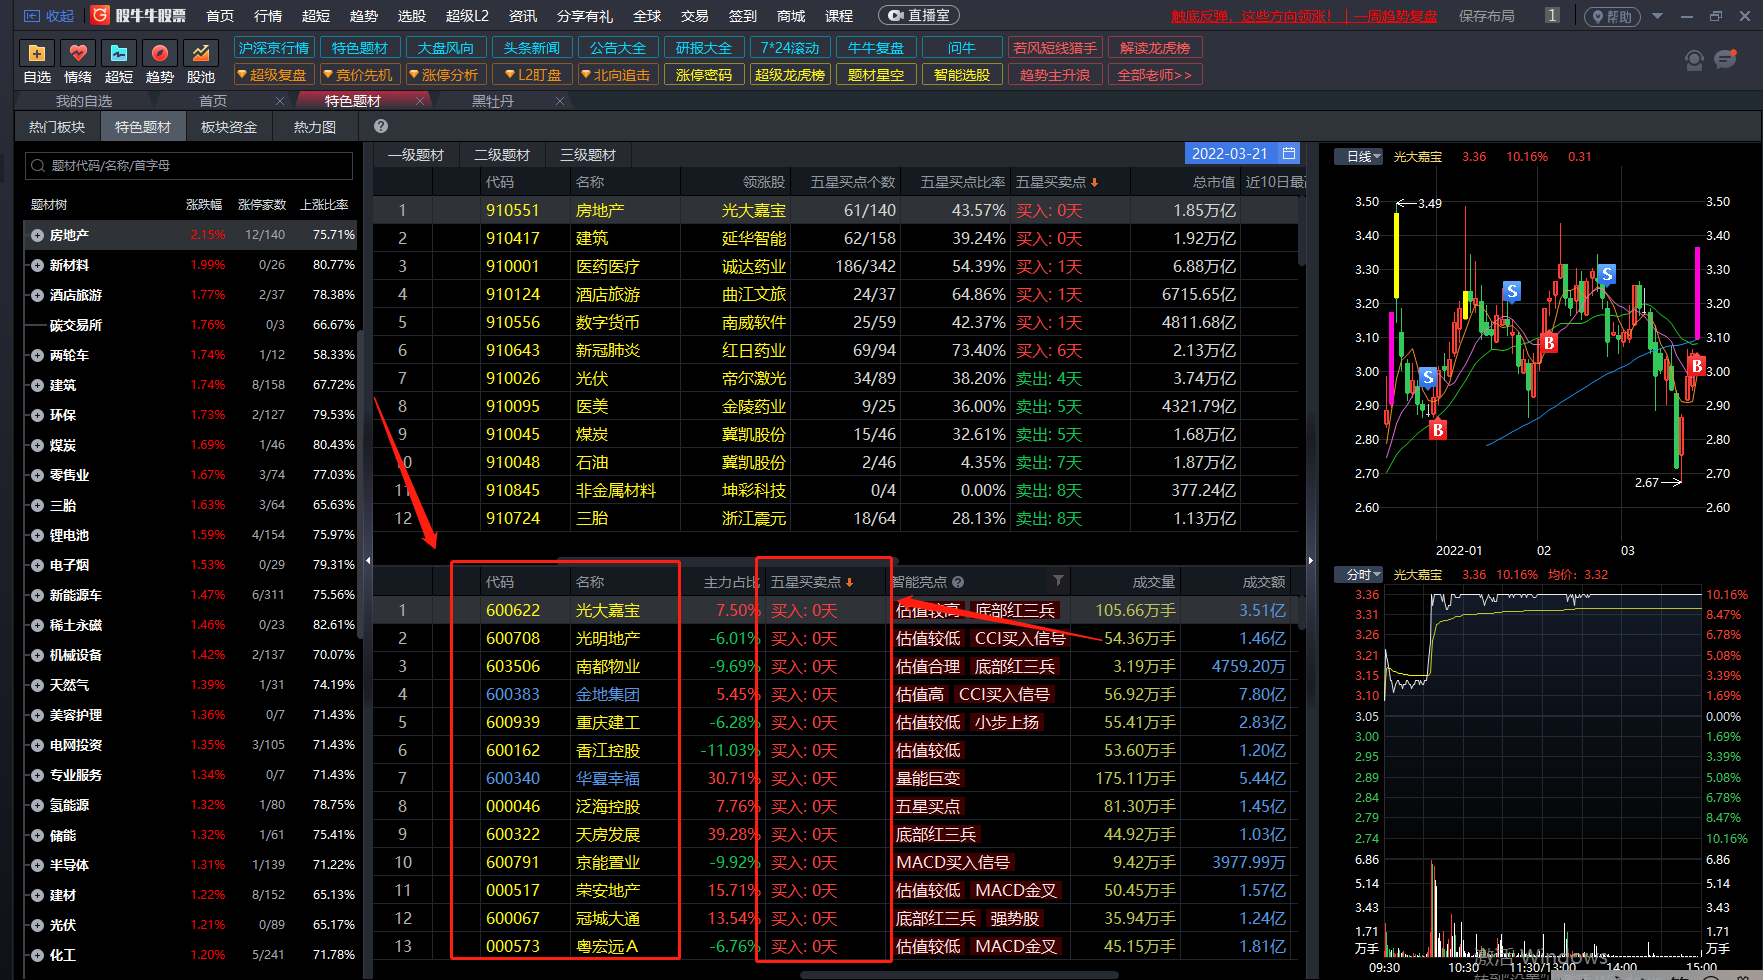Image resolution: width=1763 pixels, height=980 pixels.
Task: Expand the 房地产 tree item
Action: point(37,235)
